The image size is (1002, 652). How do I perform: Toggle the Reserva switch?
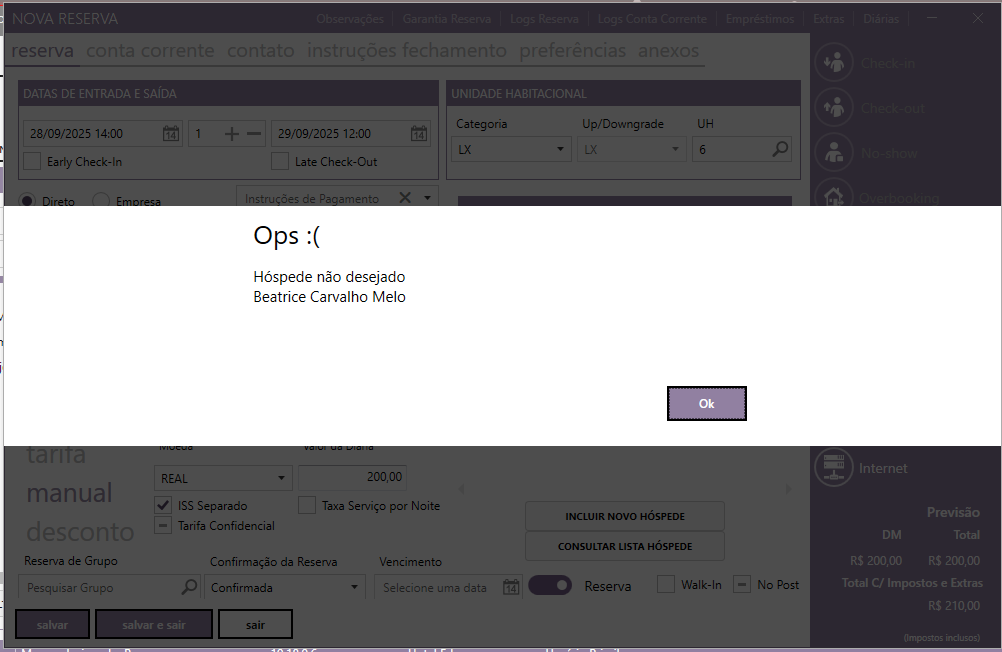click(x=549, y=586)
